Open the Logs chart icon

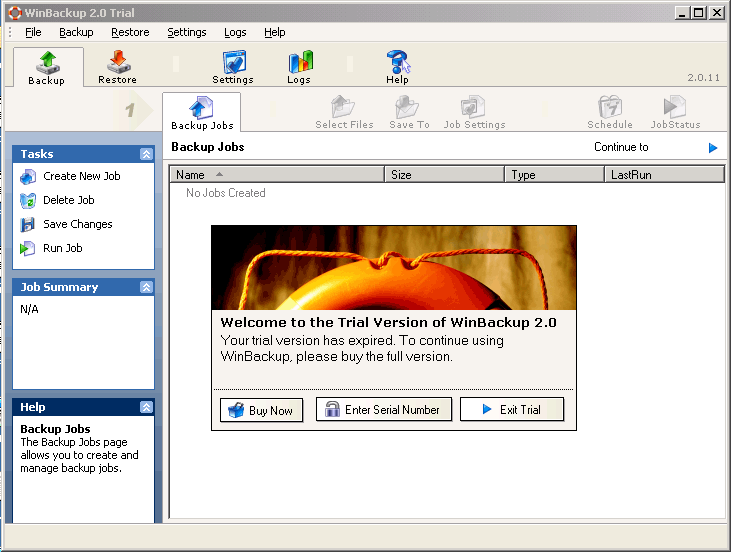299,68
